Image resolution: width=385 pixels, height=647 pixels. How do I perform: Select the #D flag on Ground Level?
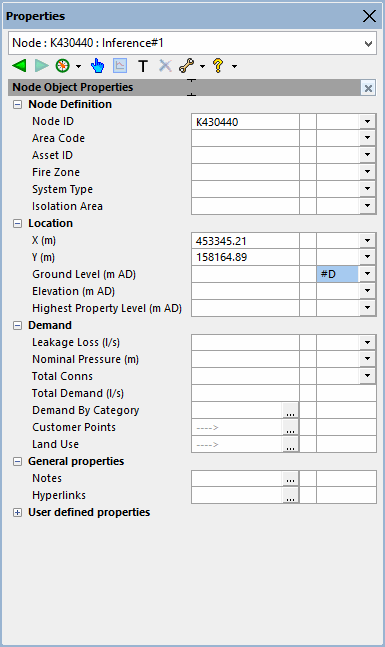tap(338, 274)
